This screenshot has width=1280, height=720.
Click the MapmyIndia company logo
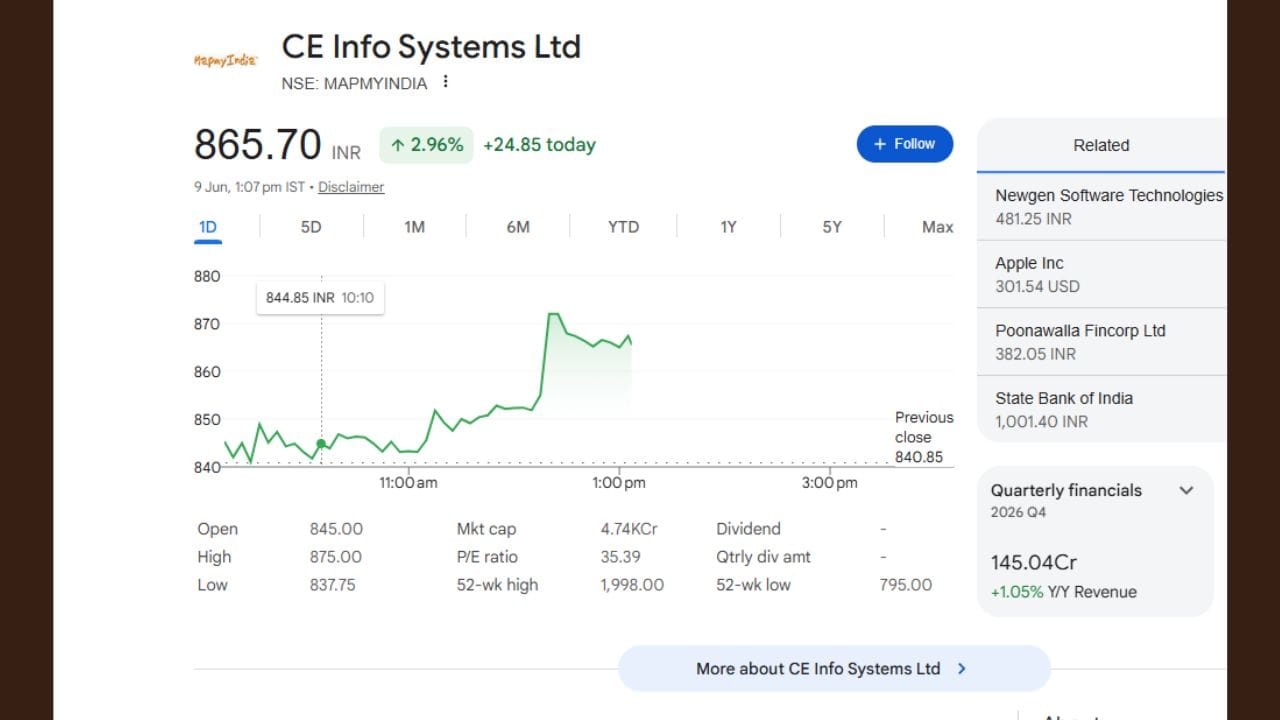[x=225, y=60]
